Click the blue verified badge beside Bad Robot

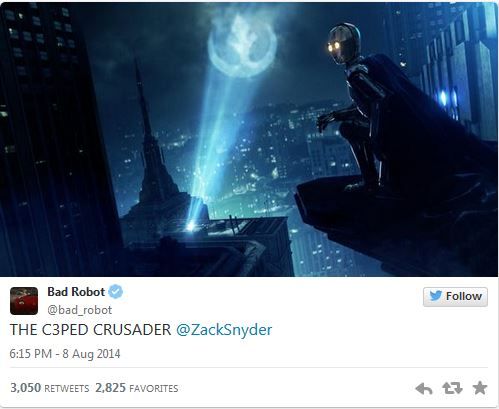click(116, 292)
